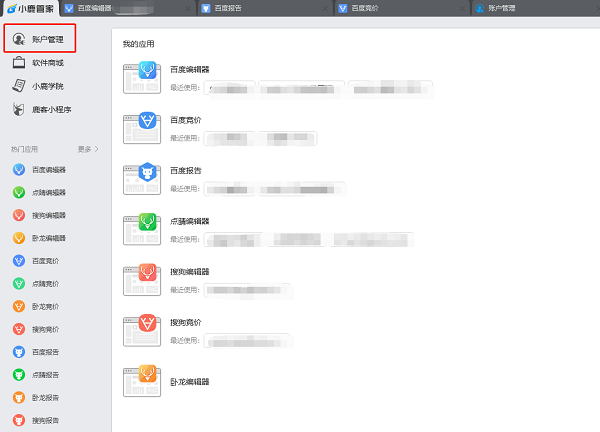The height and width of the screenshot is (432, 600).
Task: Select first recent account under 点睛编辑器
Action: [233, 240]
